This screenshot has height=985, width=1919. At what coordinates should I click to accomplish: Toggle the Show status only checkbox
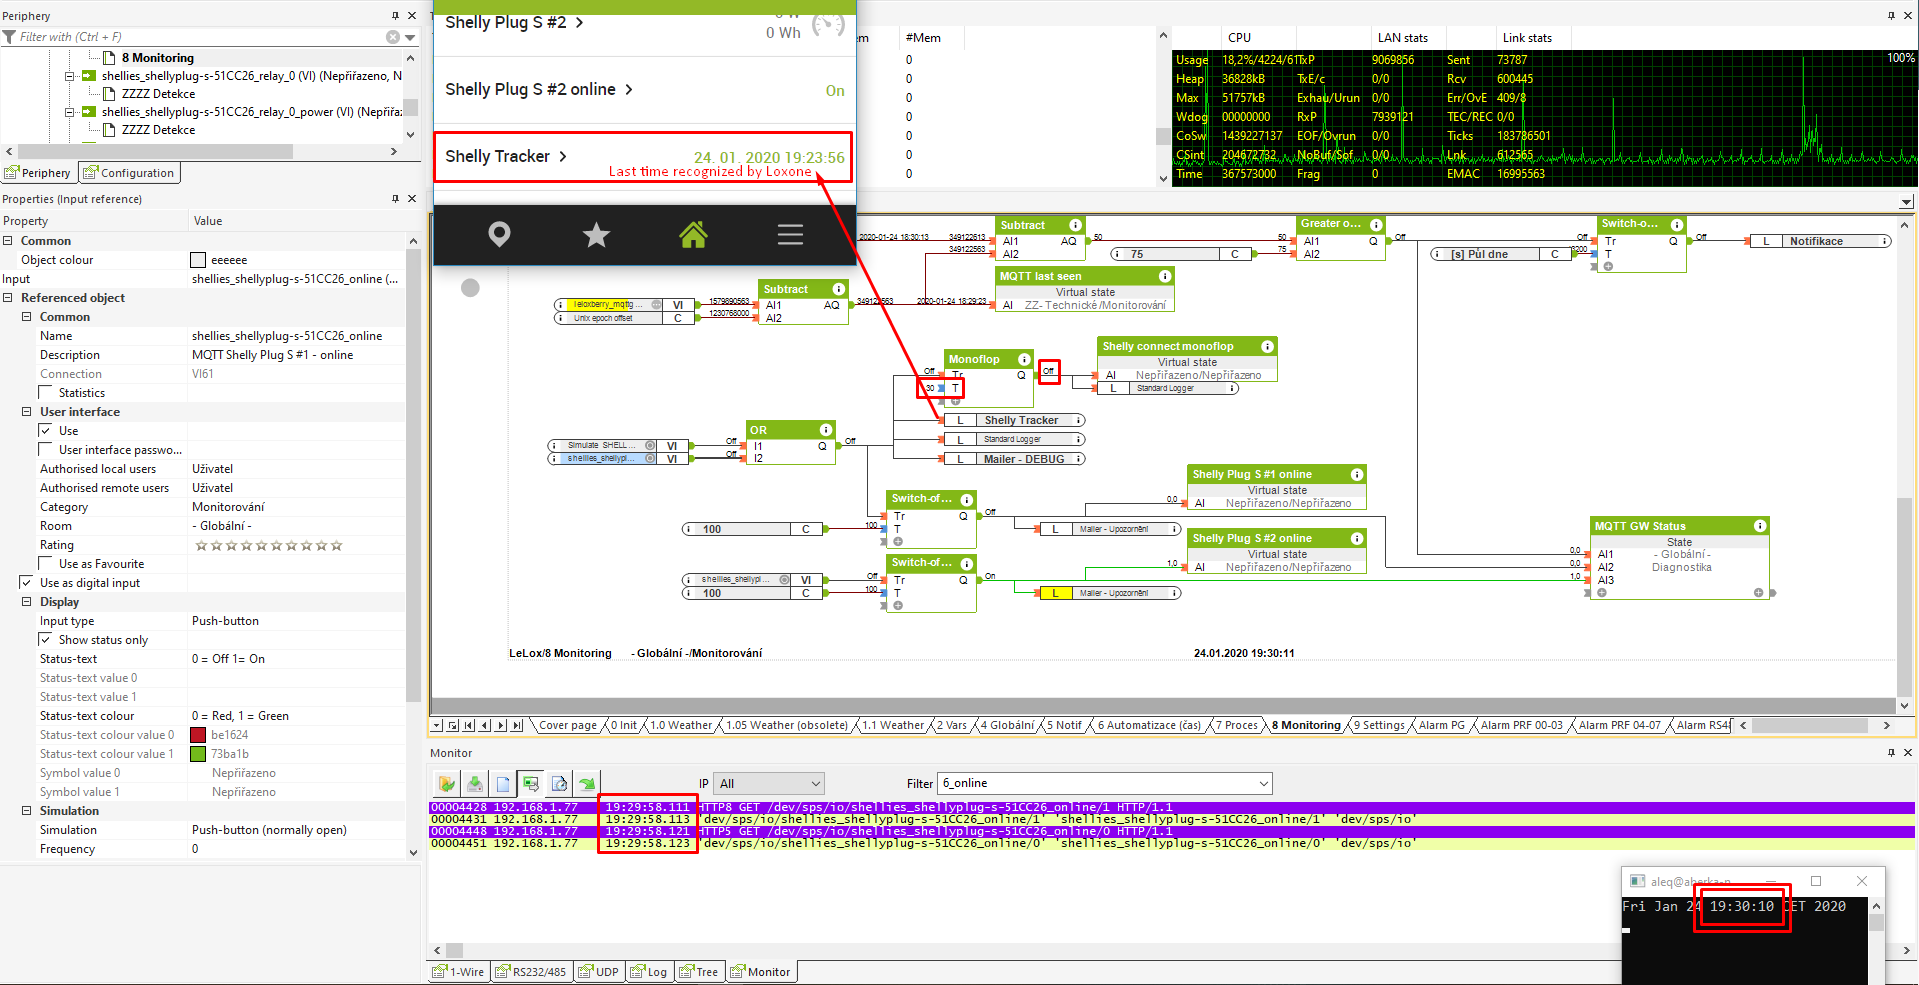pyautogui.click(x=45, y=640)
